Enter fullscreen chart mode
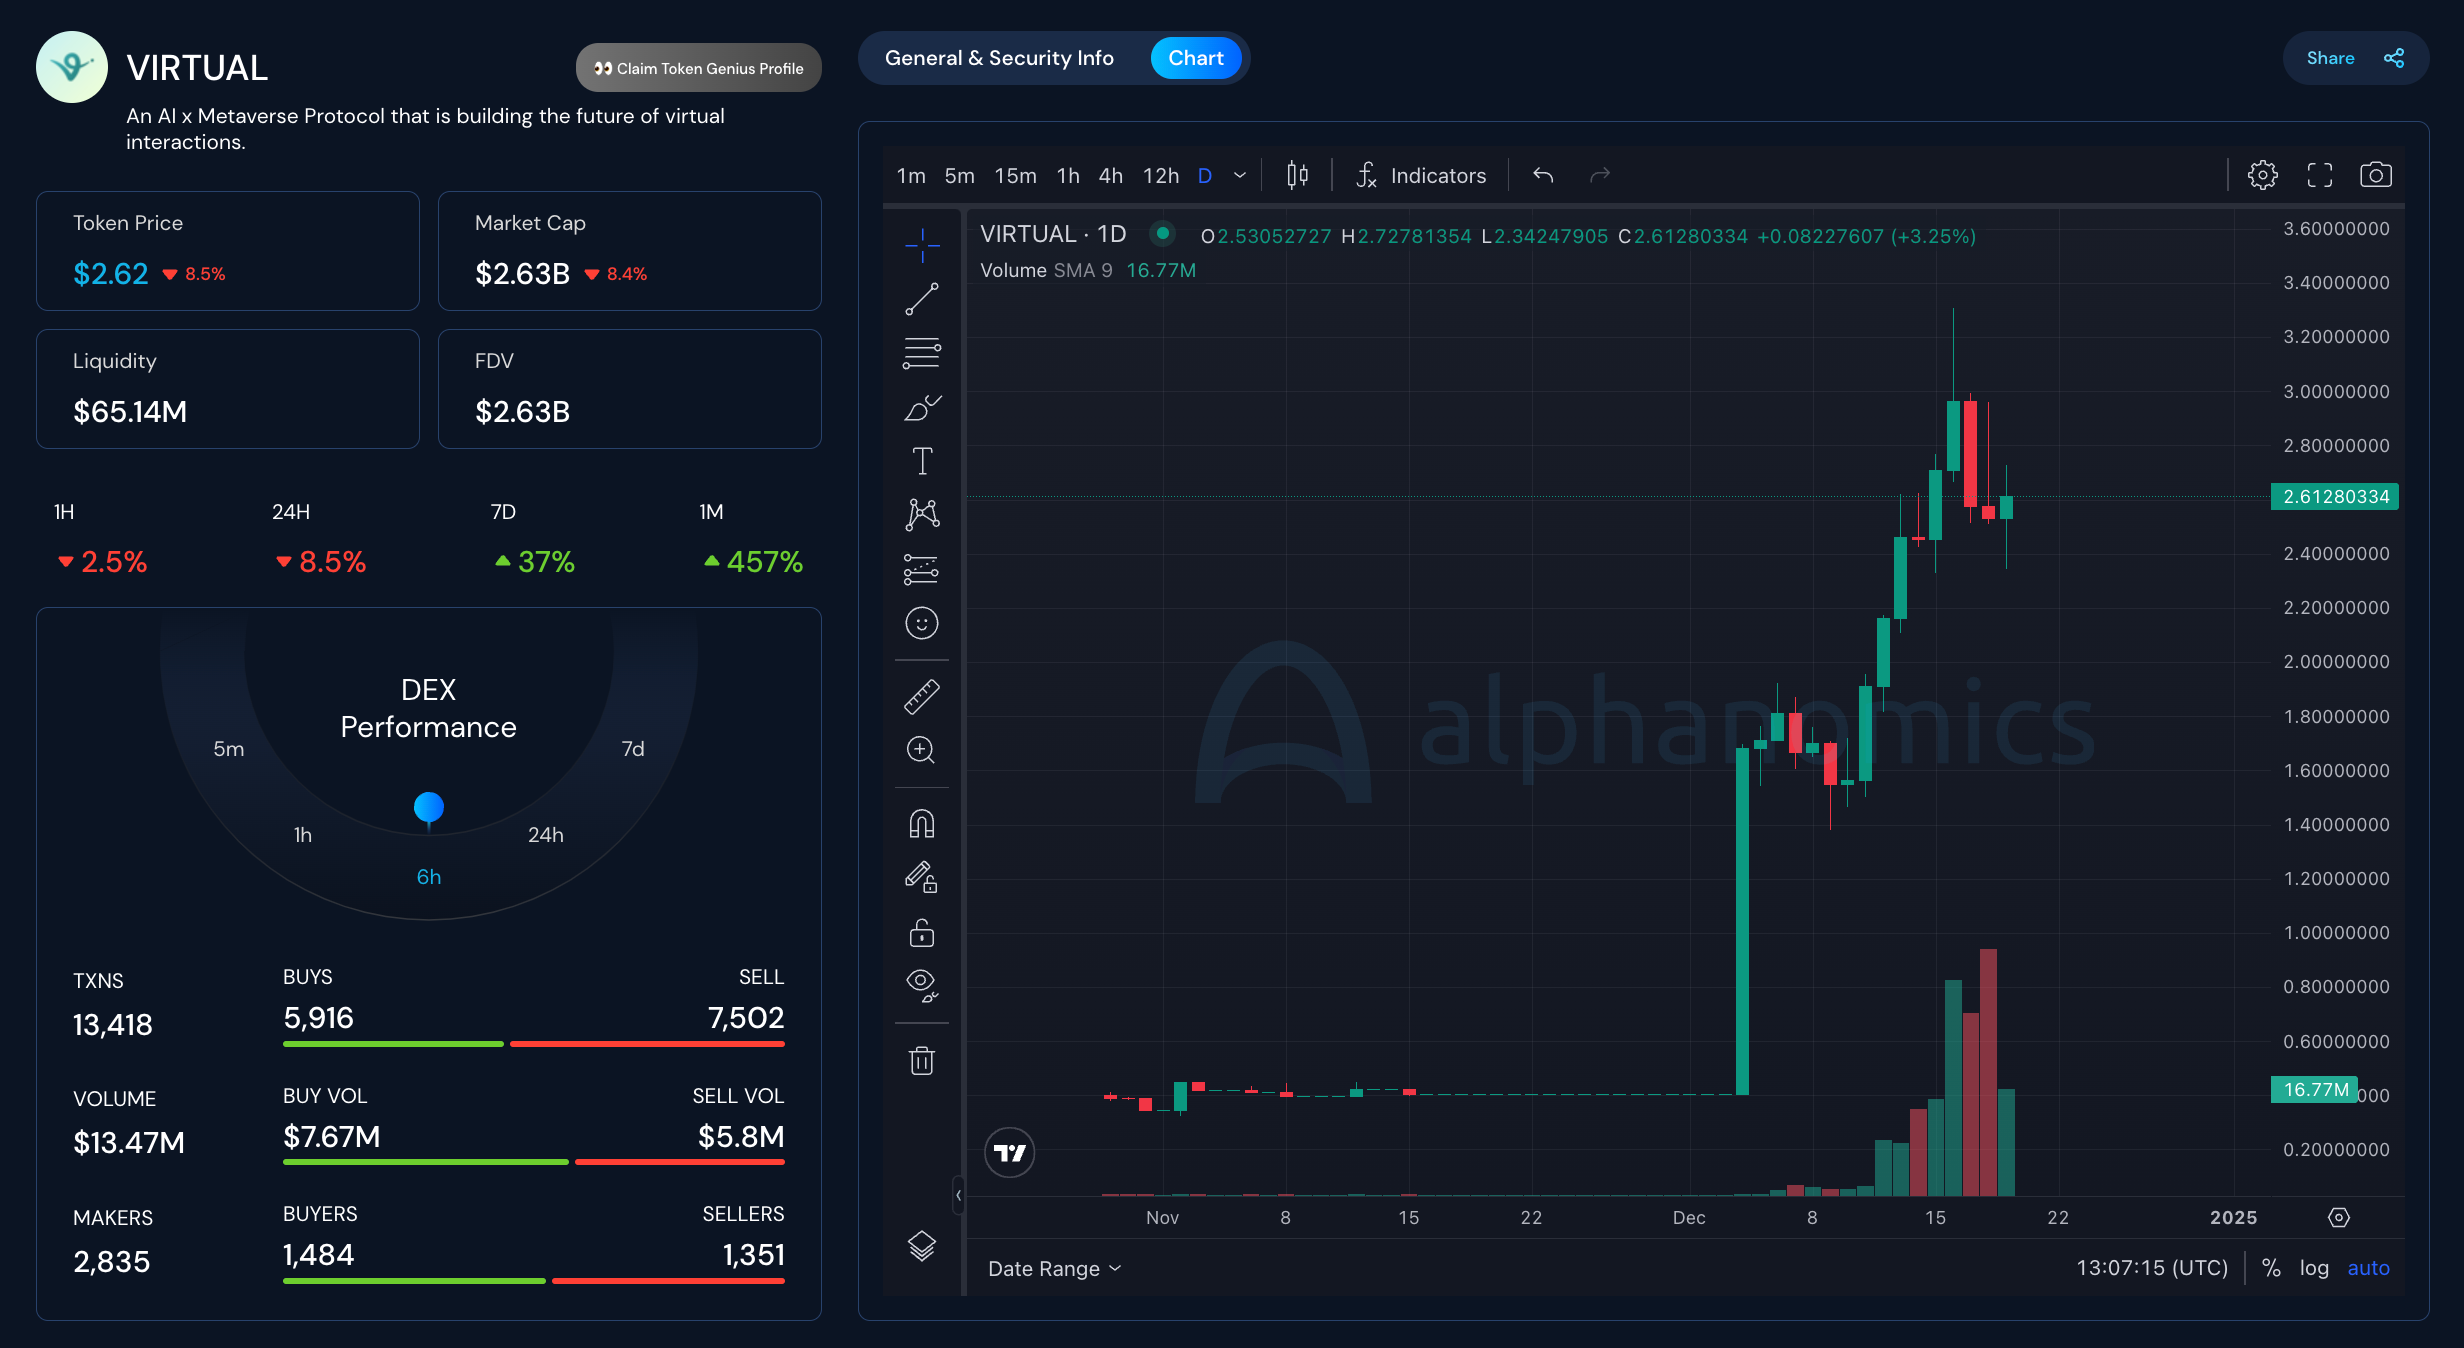The height and width of the screenshot is (1348, 2464). 2319,175
